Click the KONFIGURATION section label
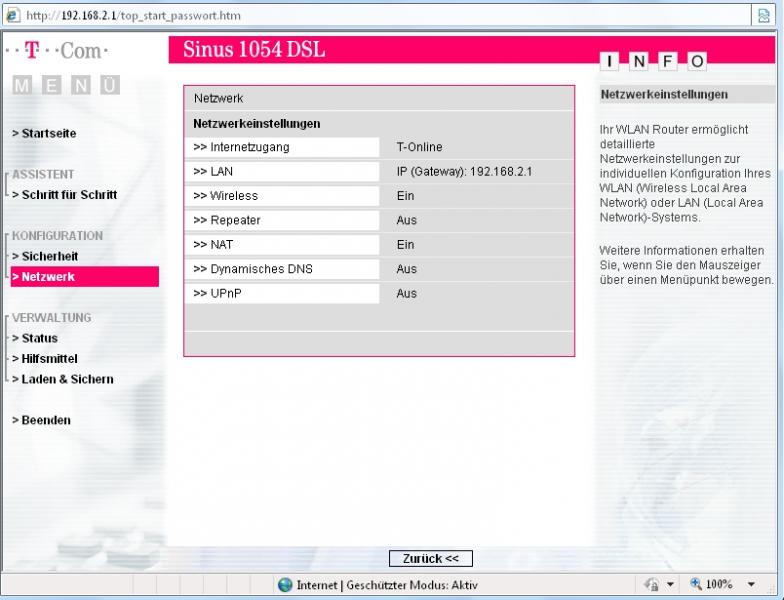The height and width of the screenshot is (600, 784). click(x=58, y=236)
